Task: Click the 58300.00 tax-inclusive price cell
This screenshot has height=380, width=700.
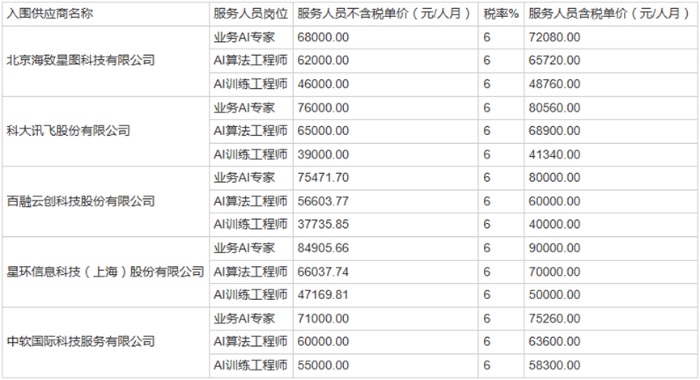Action: tap(611, 366)
